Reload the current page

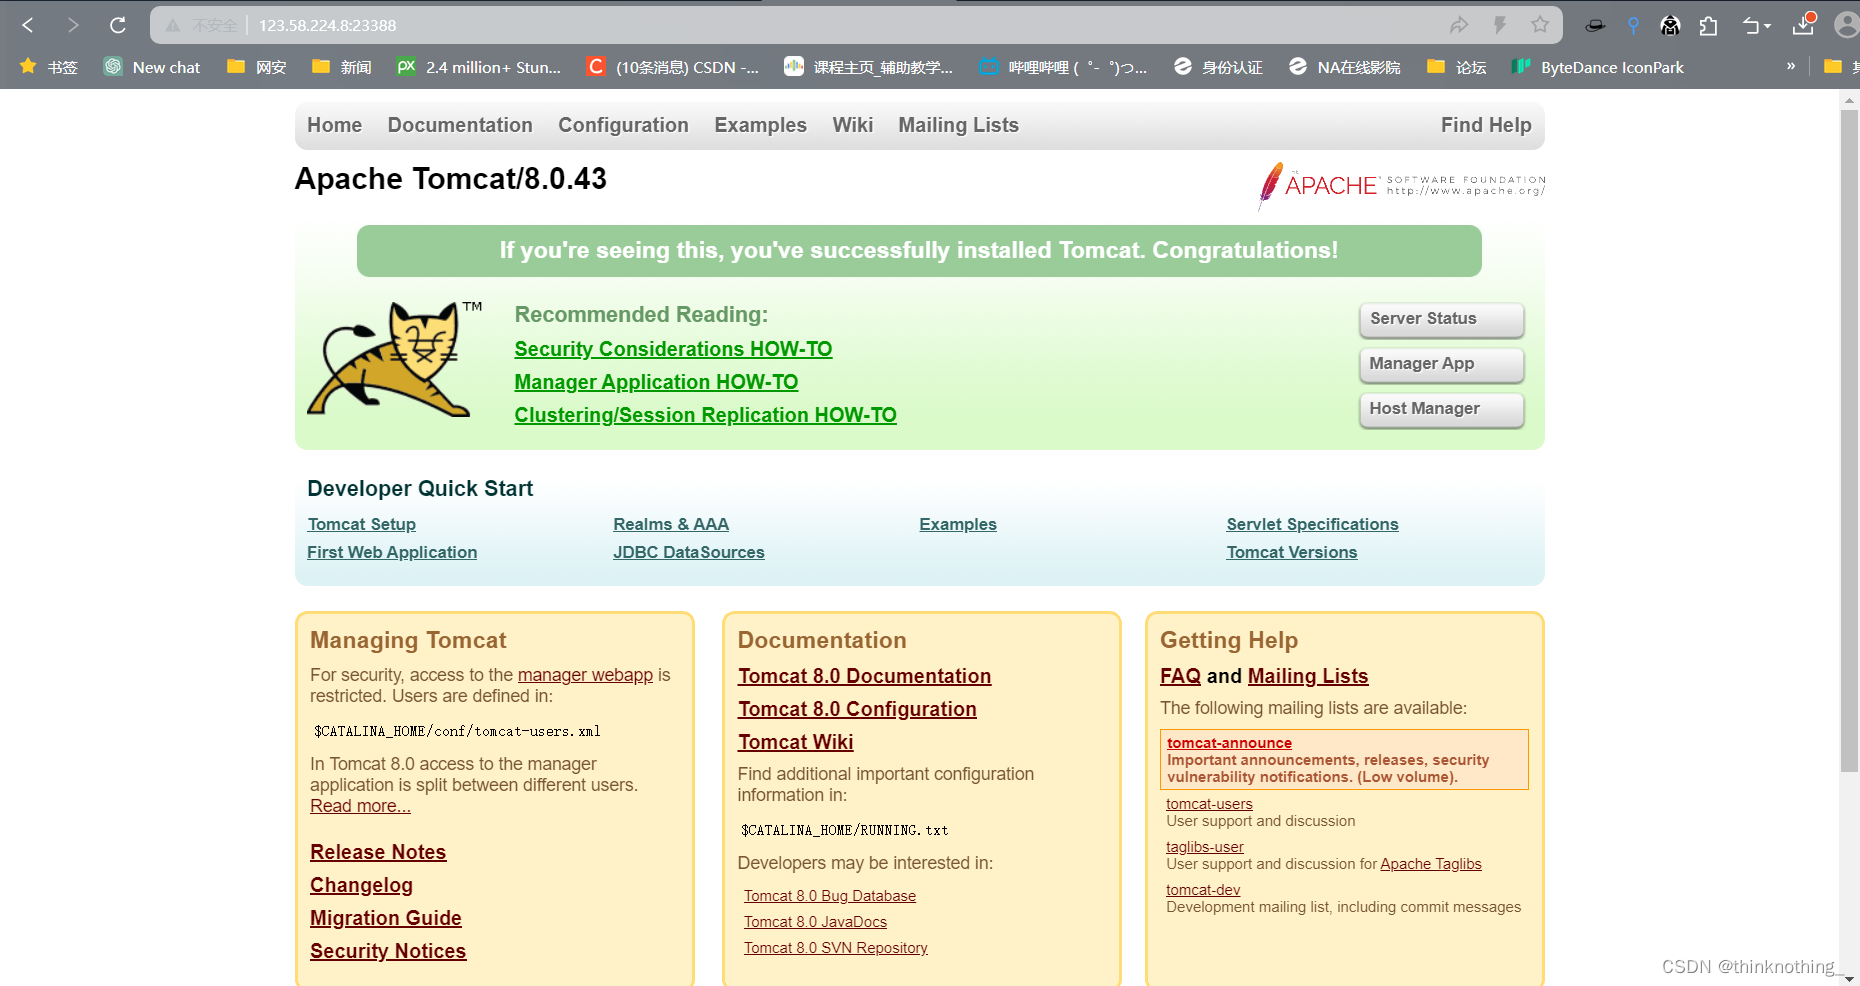point(117,25)
